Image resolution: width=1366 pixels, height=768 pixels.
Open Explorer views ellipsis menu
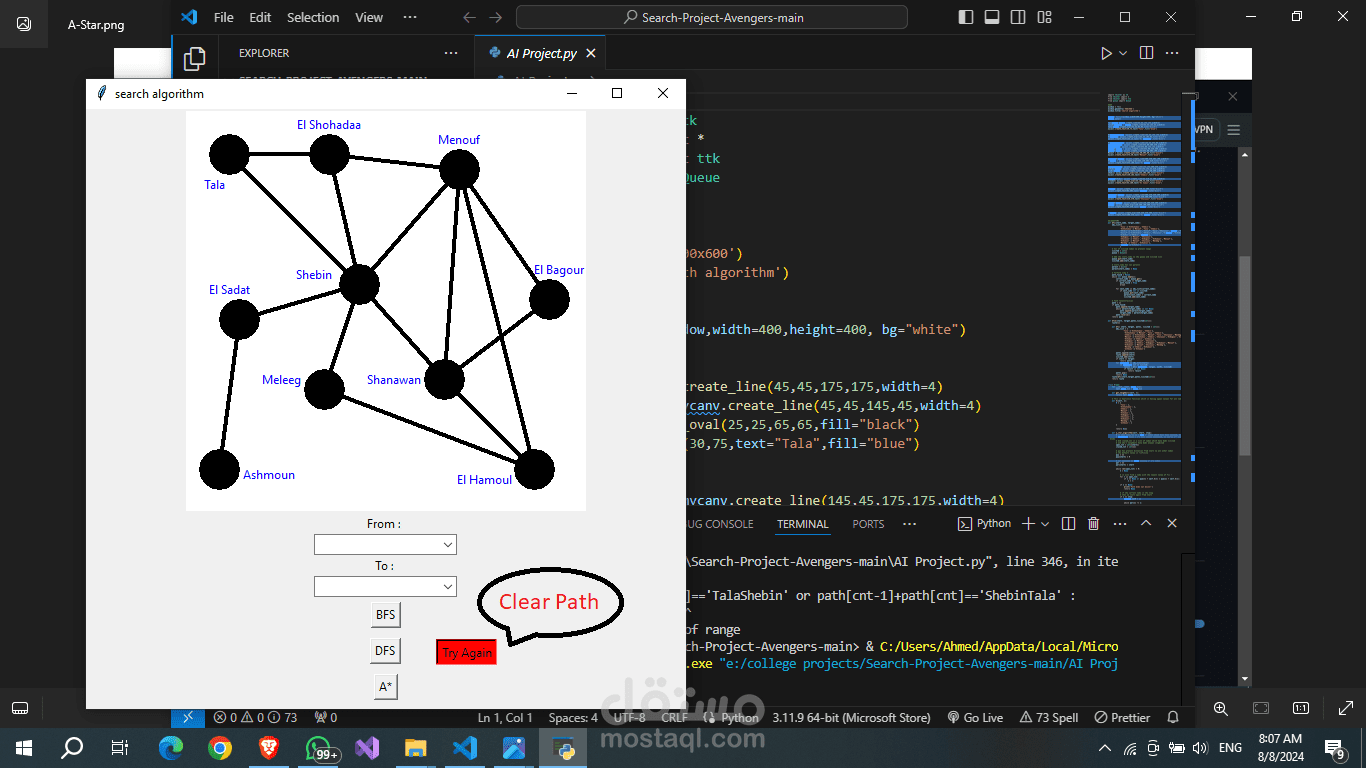(451, 54)
